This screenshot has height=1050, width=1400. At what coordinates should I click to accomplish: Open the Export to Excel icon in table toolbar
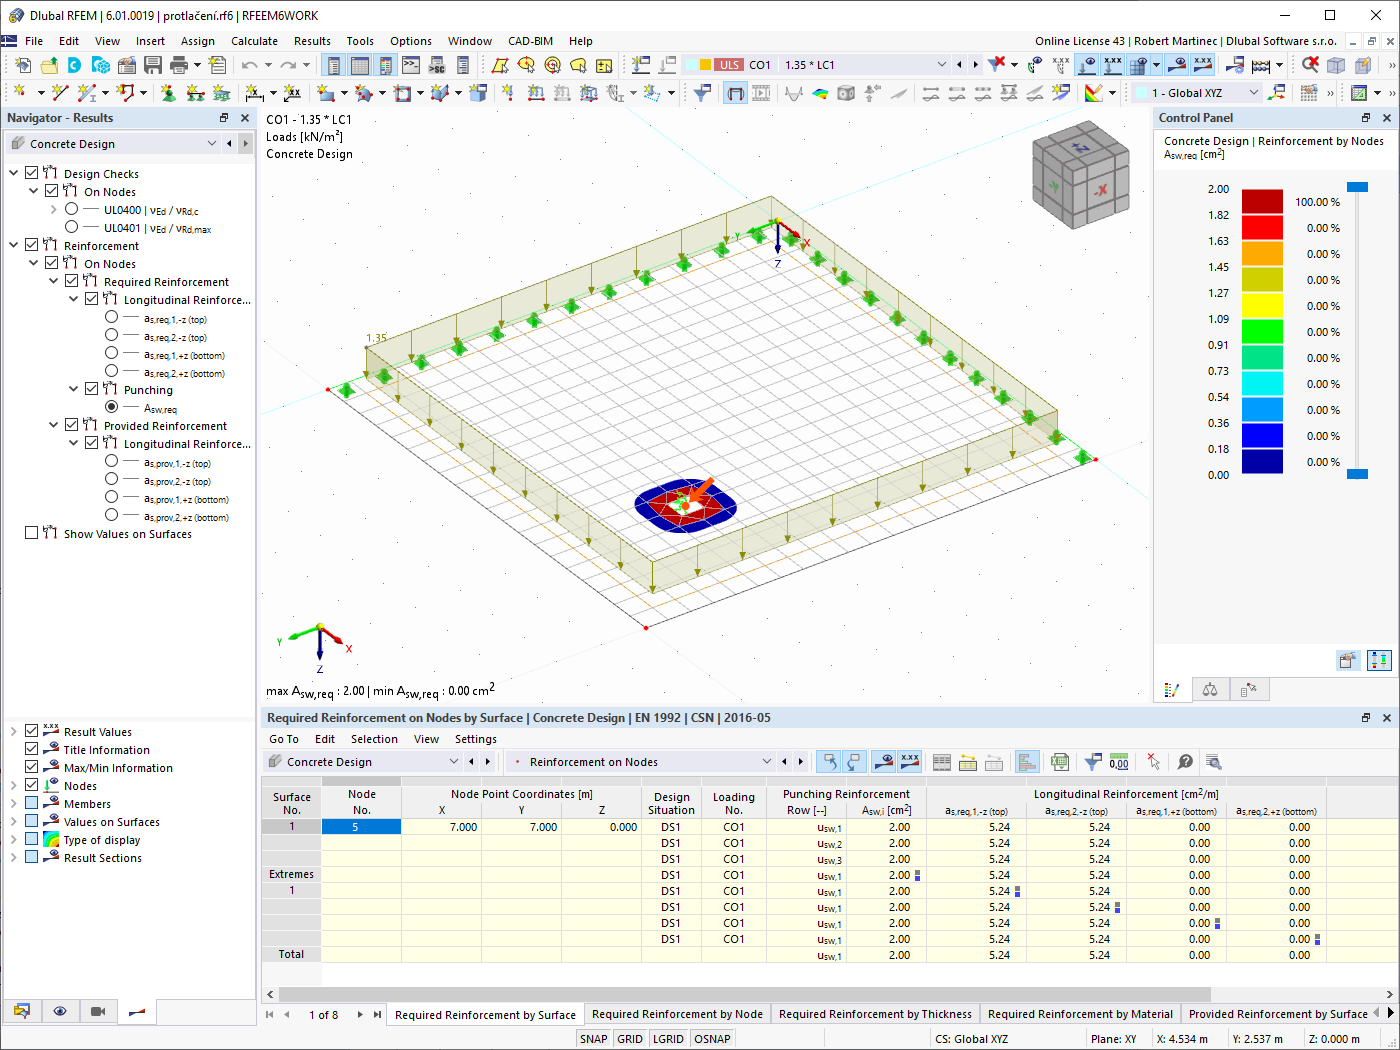pyautogui.click(x=1059, y=762)
